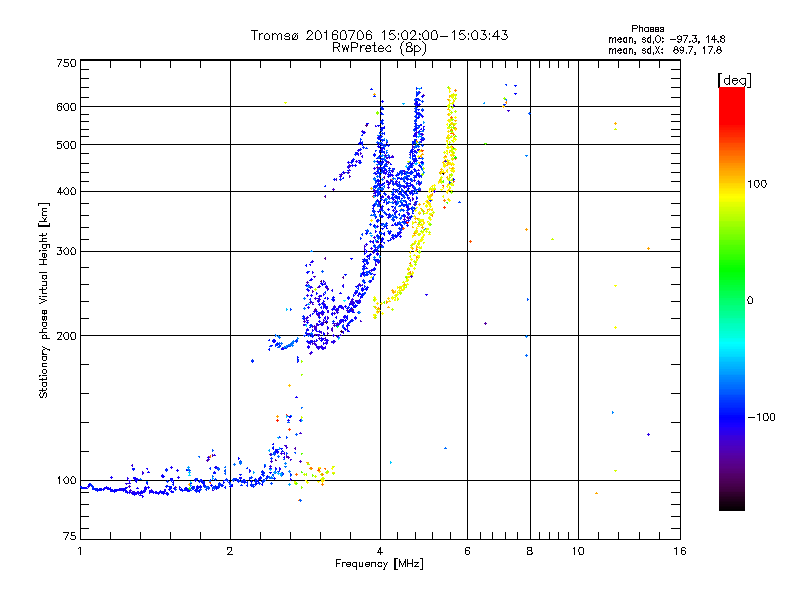Click the 'RwPretec (8p)' subtitle
800x600 pixels.
click(x=379, y=48)
